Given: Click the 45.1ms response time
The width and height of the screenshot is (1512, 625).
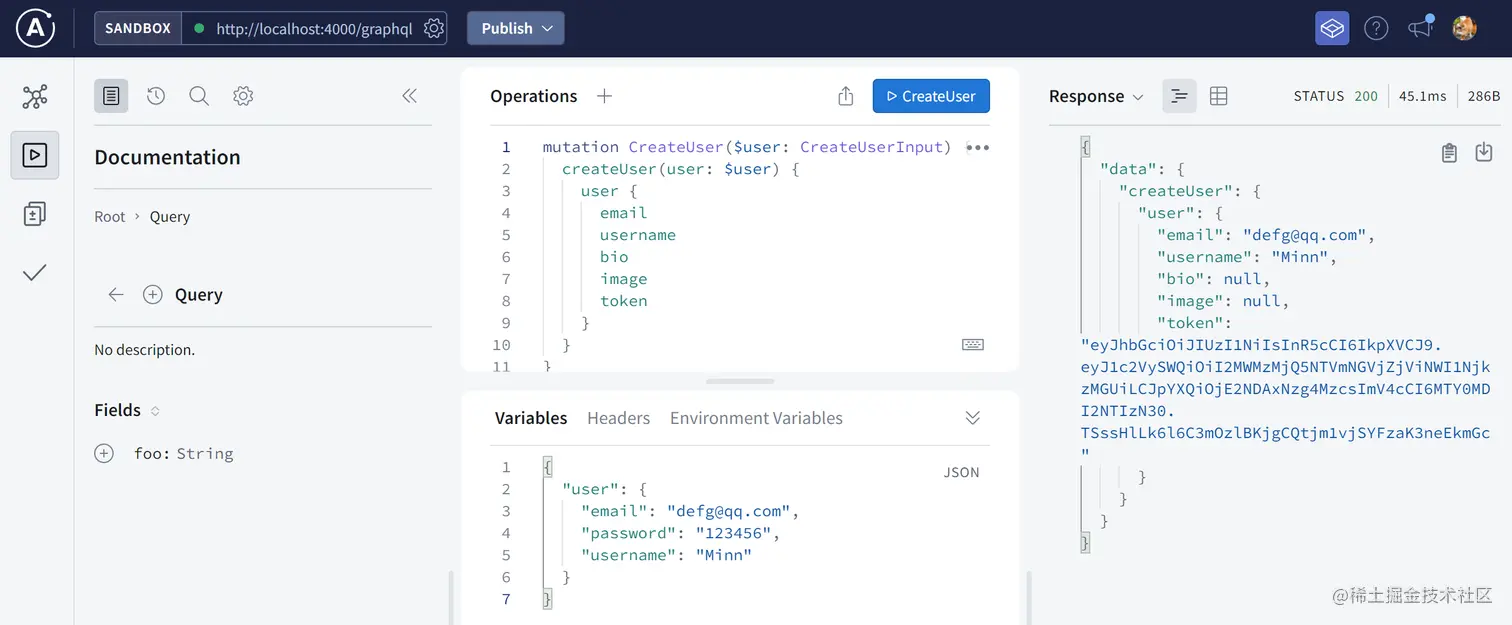Looking at the screenshot, I should click(1422, 96).
